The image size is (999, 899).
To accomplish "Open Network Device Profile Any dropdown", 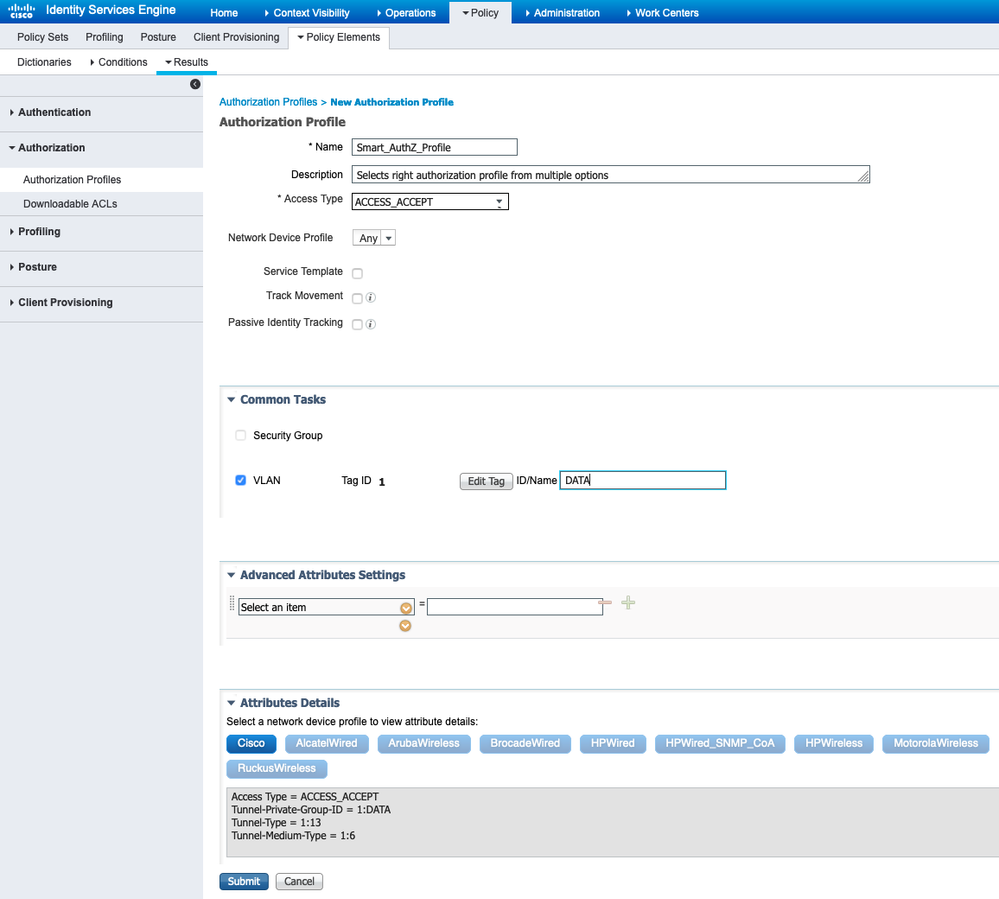I will (374, 238).
